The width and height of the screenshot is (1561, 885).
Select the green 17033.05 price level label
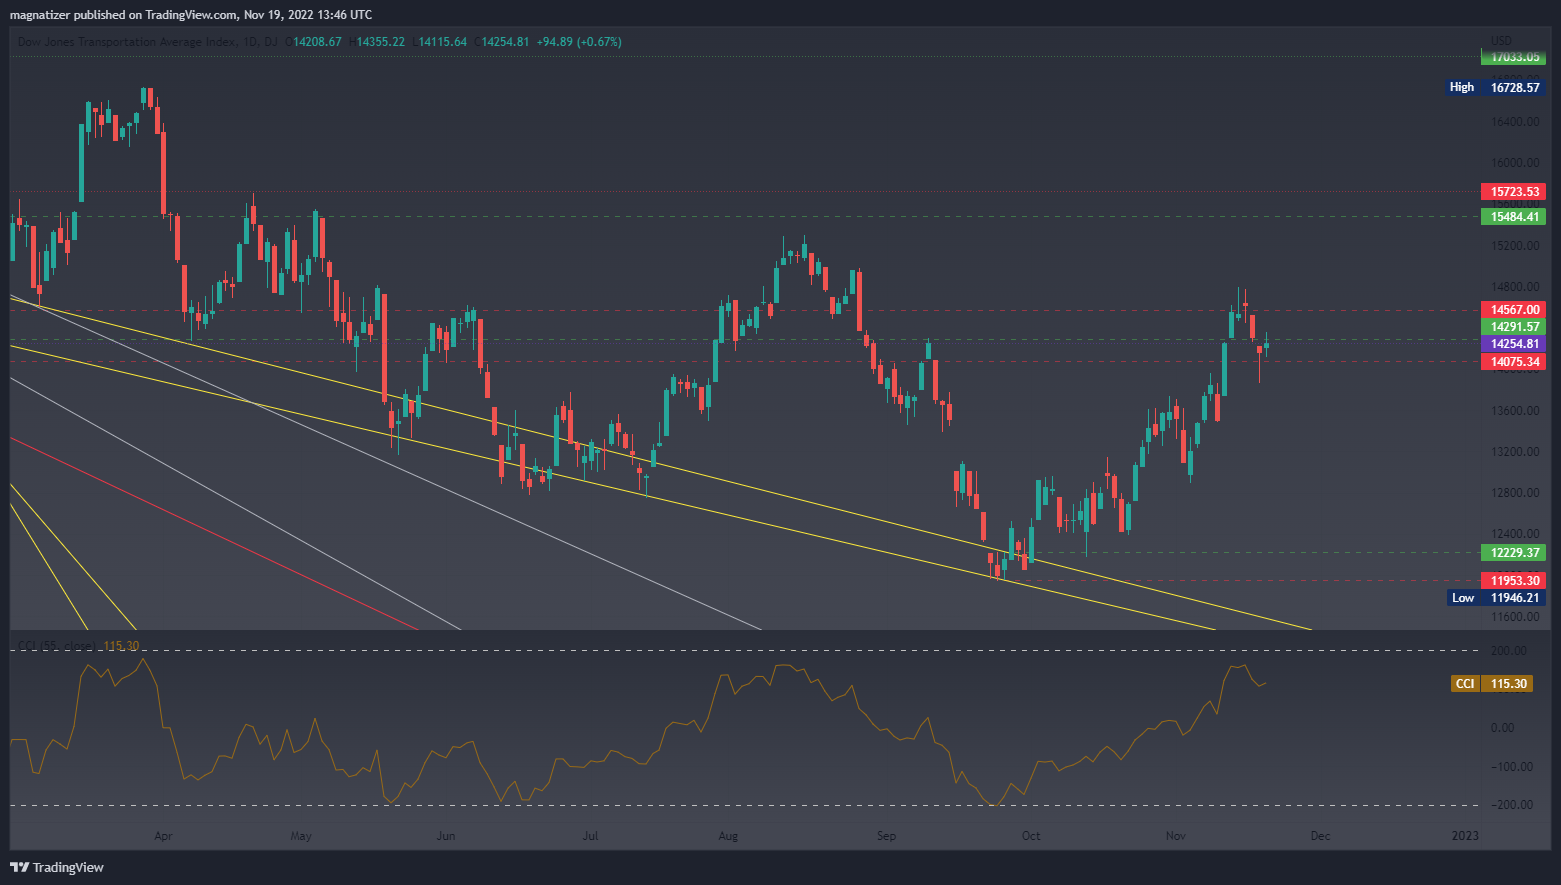point(1513,58)
